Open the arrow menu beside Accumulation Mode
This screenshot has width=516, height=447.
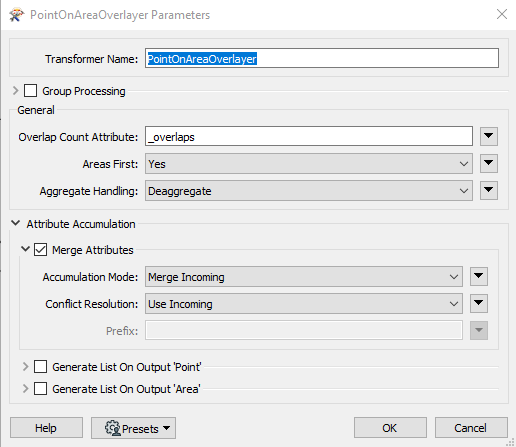click(x=479, y=276)
